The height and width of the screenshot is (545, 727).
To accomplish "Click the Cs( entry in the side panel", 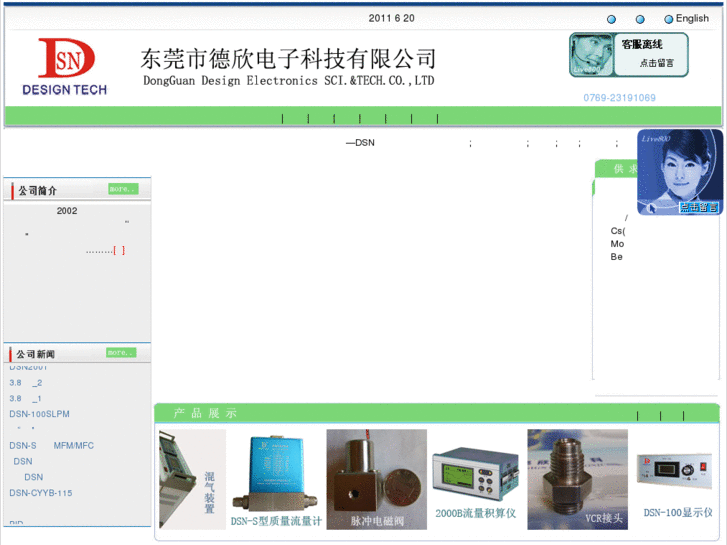I will pos(618,231).
